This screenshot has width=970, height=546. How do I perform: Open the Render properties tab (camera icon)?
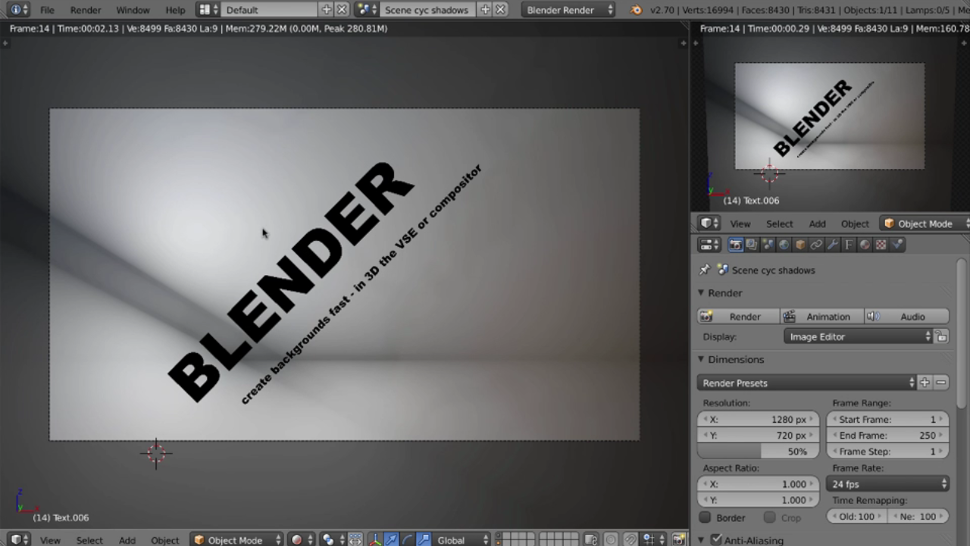tap(735, 245)
